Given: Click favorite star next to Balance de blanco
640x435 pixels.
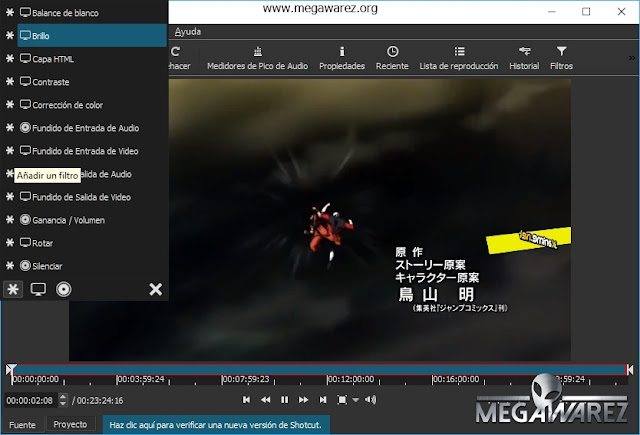Looking at the screenshot, I should 10,13.
